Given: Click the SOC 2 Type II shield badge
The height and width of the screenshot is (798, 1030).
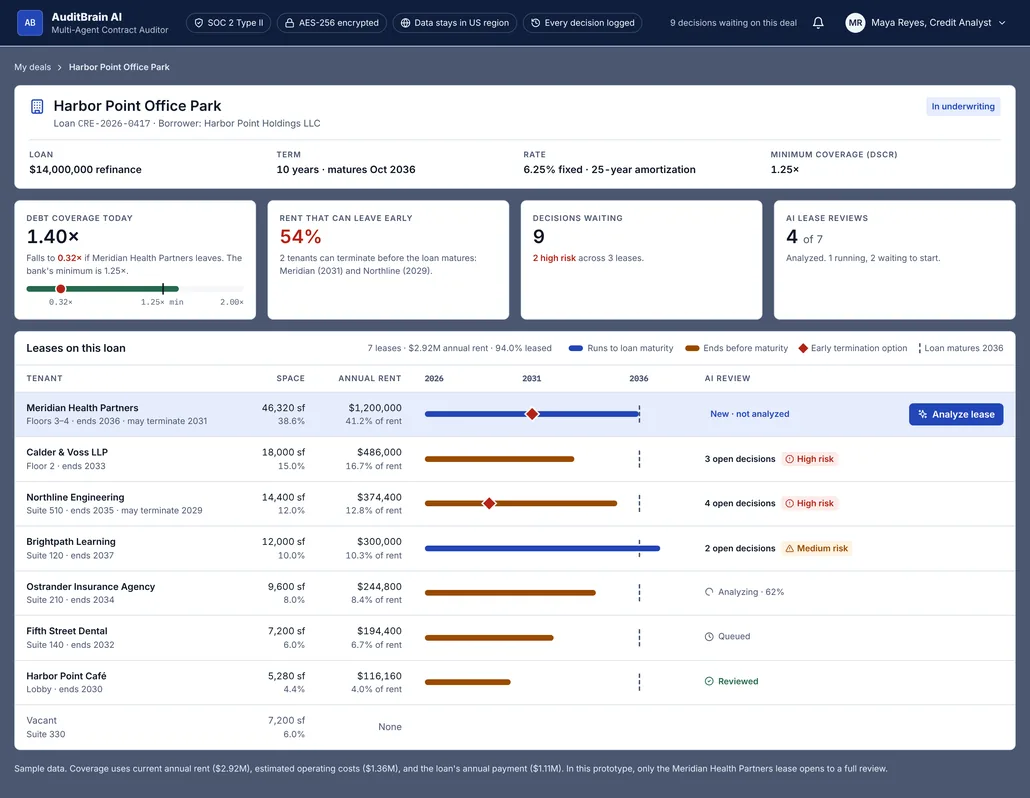Looking at the screenshot, I should point(229,22).
